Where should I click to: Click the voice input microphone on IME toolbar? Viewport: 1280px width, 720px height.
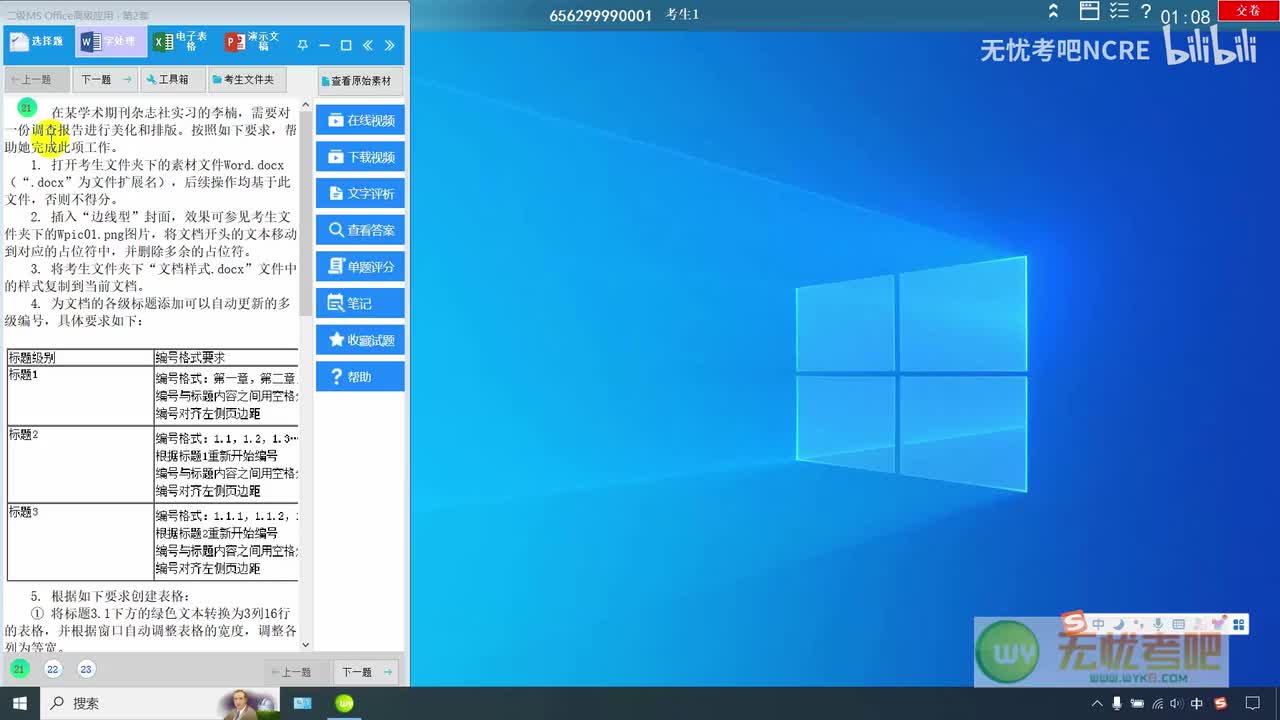(x=1158, y=625)
